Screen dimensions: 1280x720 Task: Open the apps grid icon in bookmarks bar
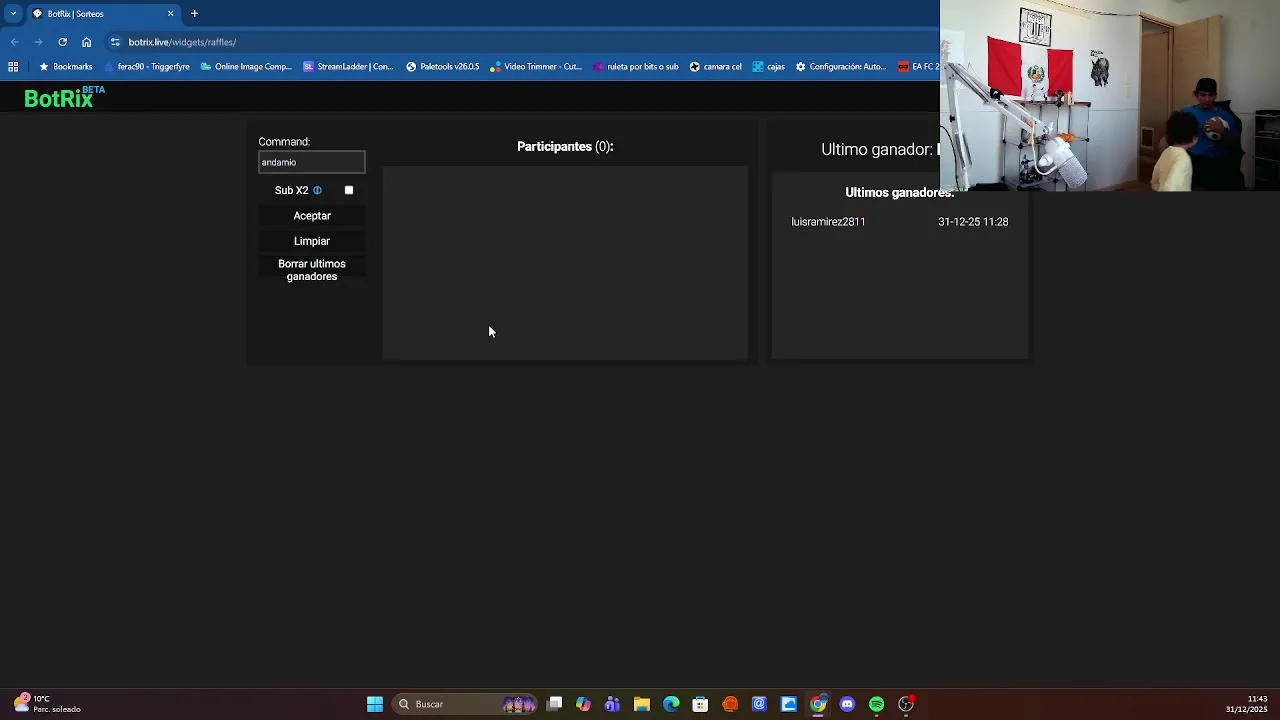click(13, 67)
